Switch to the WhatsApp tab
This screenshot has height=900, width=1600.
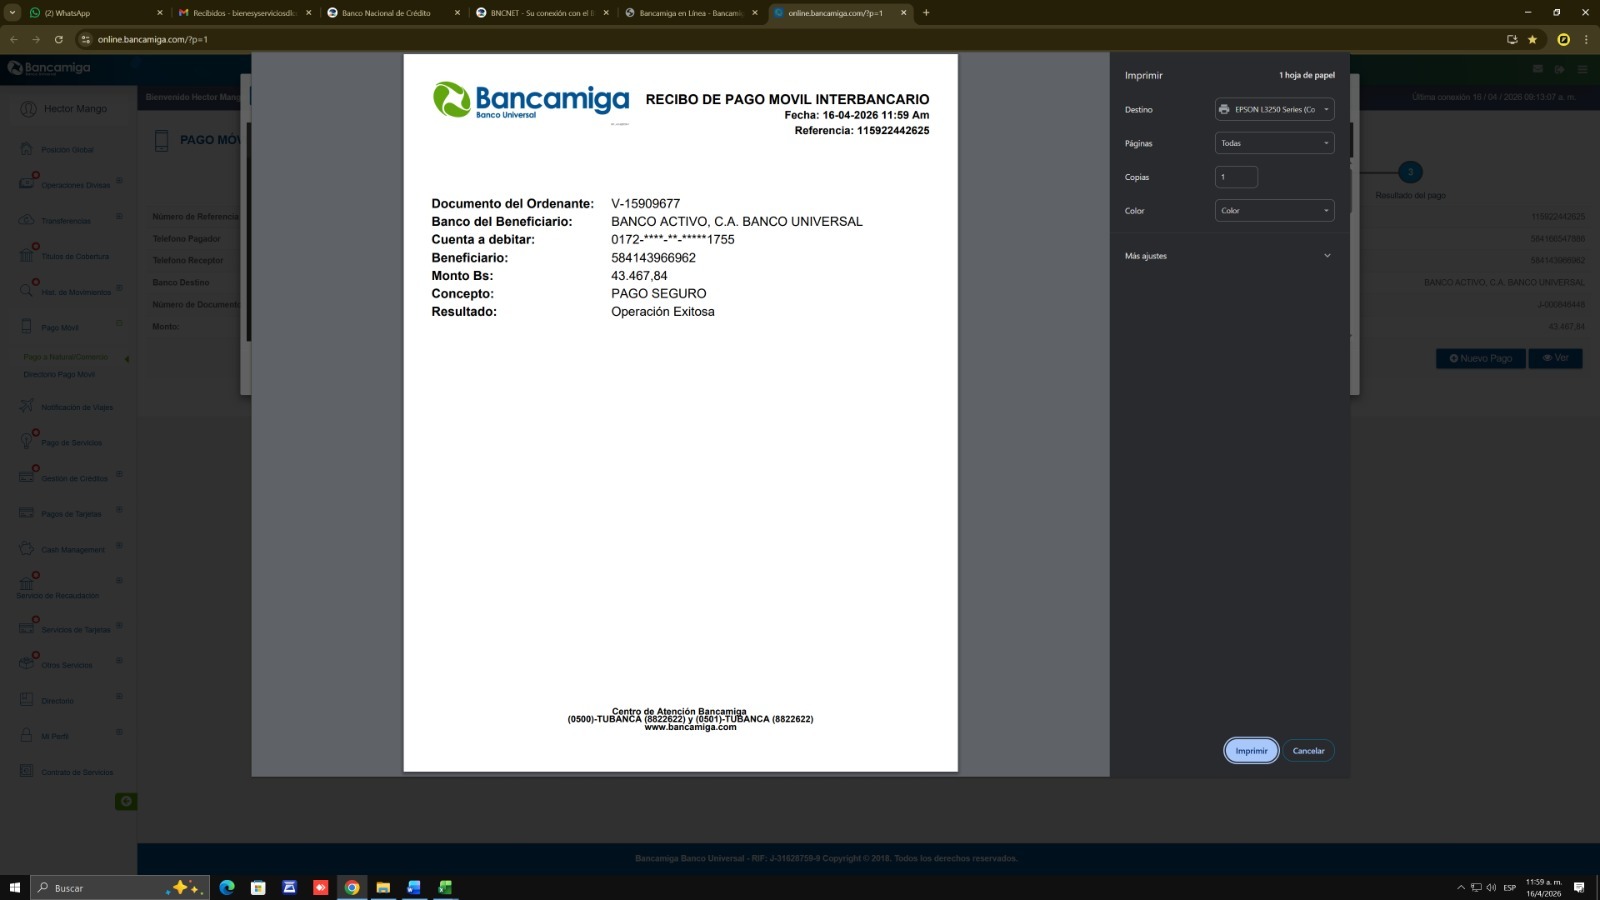pyautogui.click(x=90, y=13)
